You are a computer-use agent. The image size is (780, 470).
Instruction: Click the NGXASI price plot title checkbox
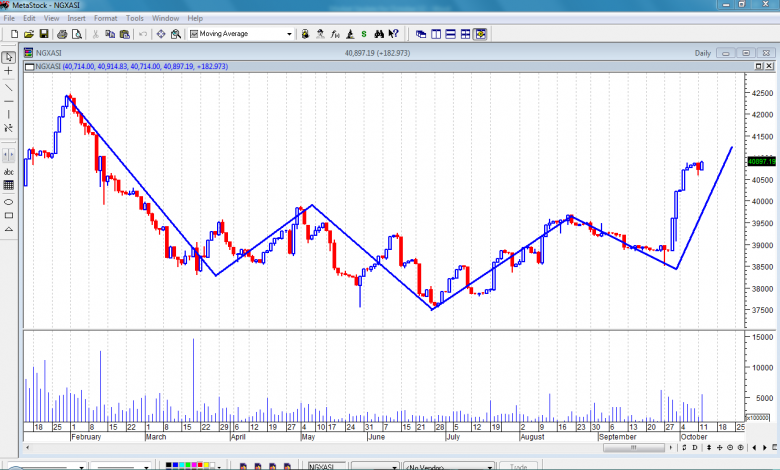[29, 66]
